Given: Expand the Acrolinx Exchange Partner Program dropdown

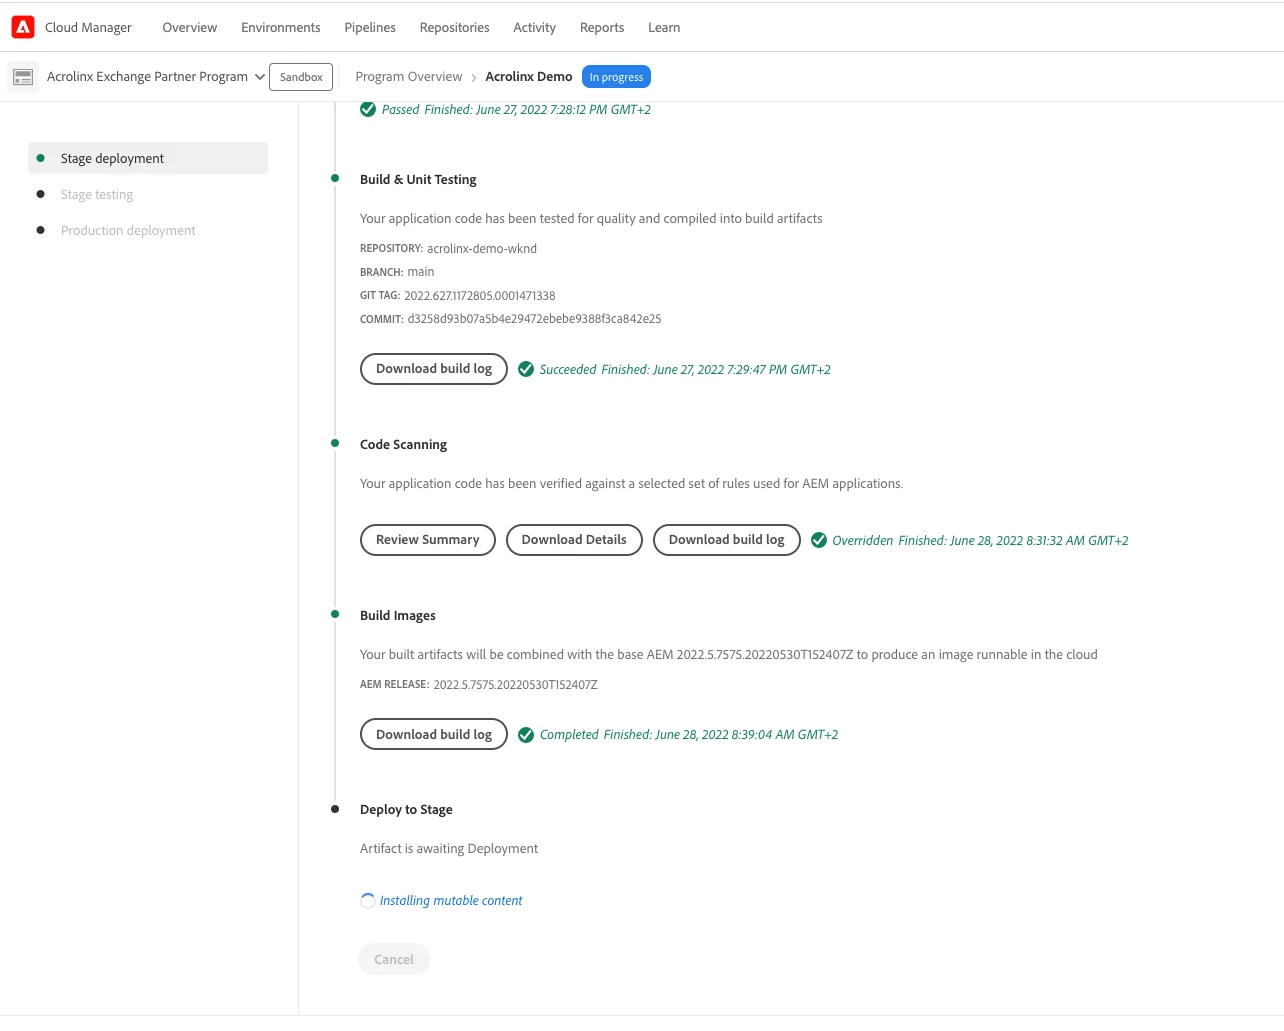Looking at the screenshot, I should (x=260, y=77).
